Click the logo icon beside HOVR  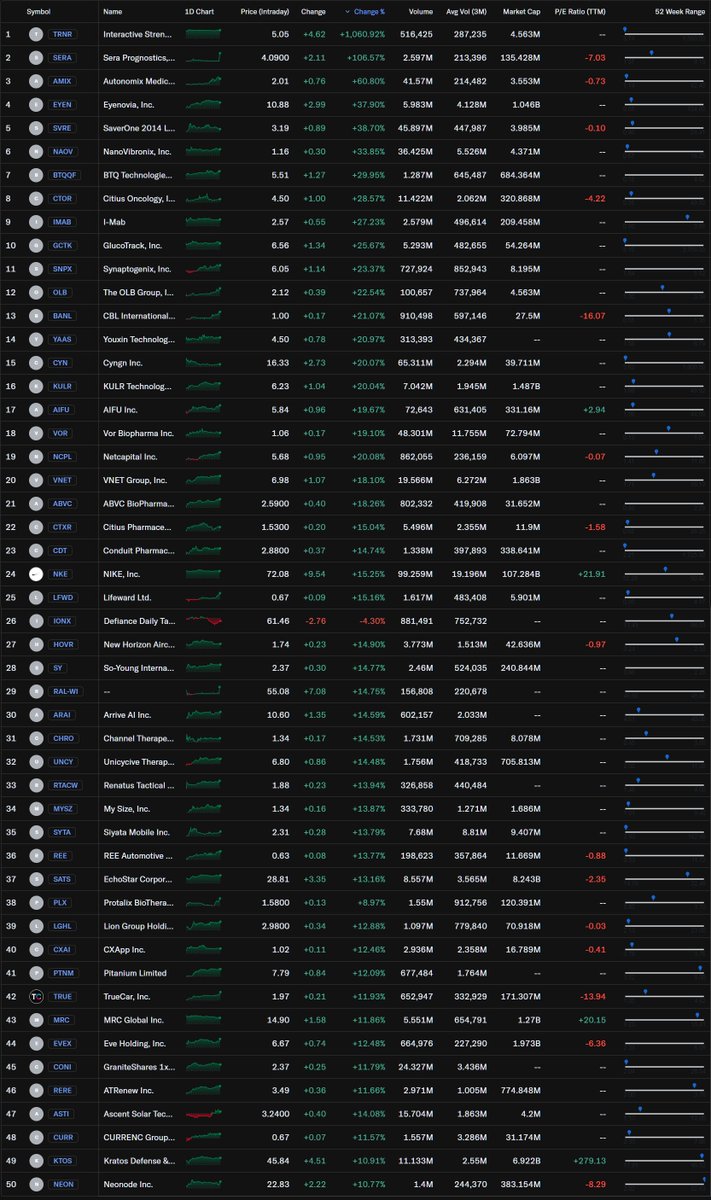36,645
